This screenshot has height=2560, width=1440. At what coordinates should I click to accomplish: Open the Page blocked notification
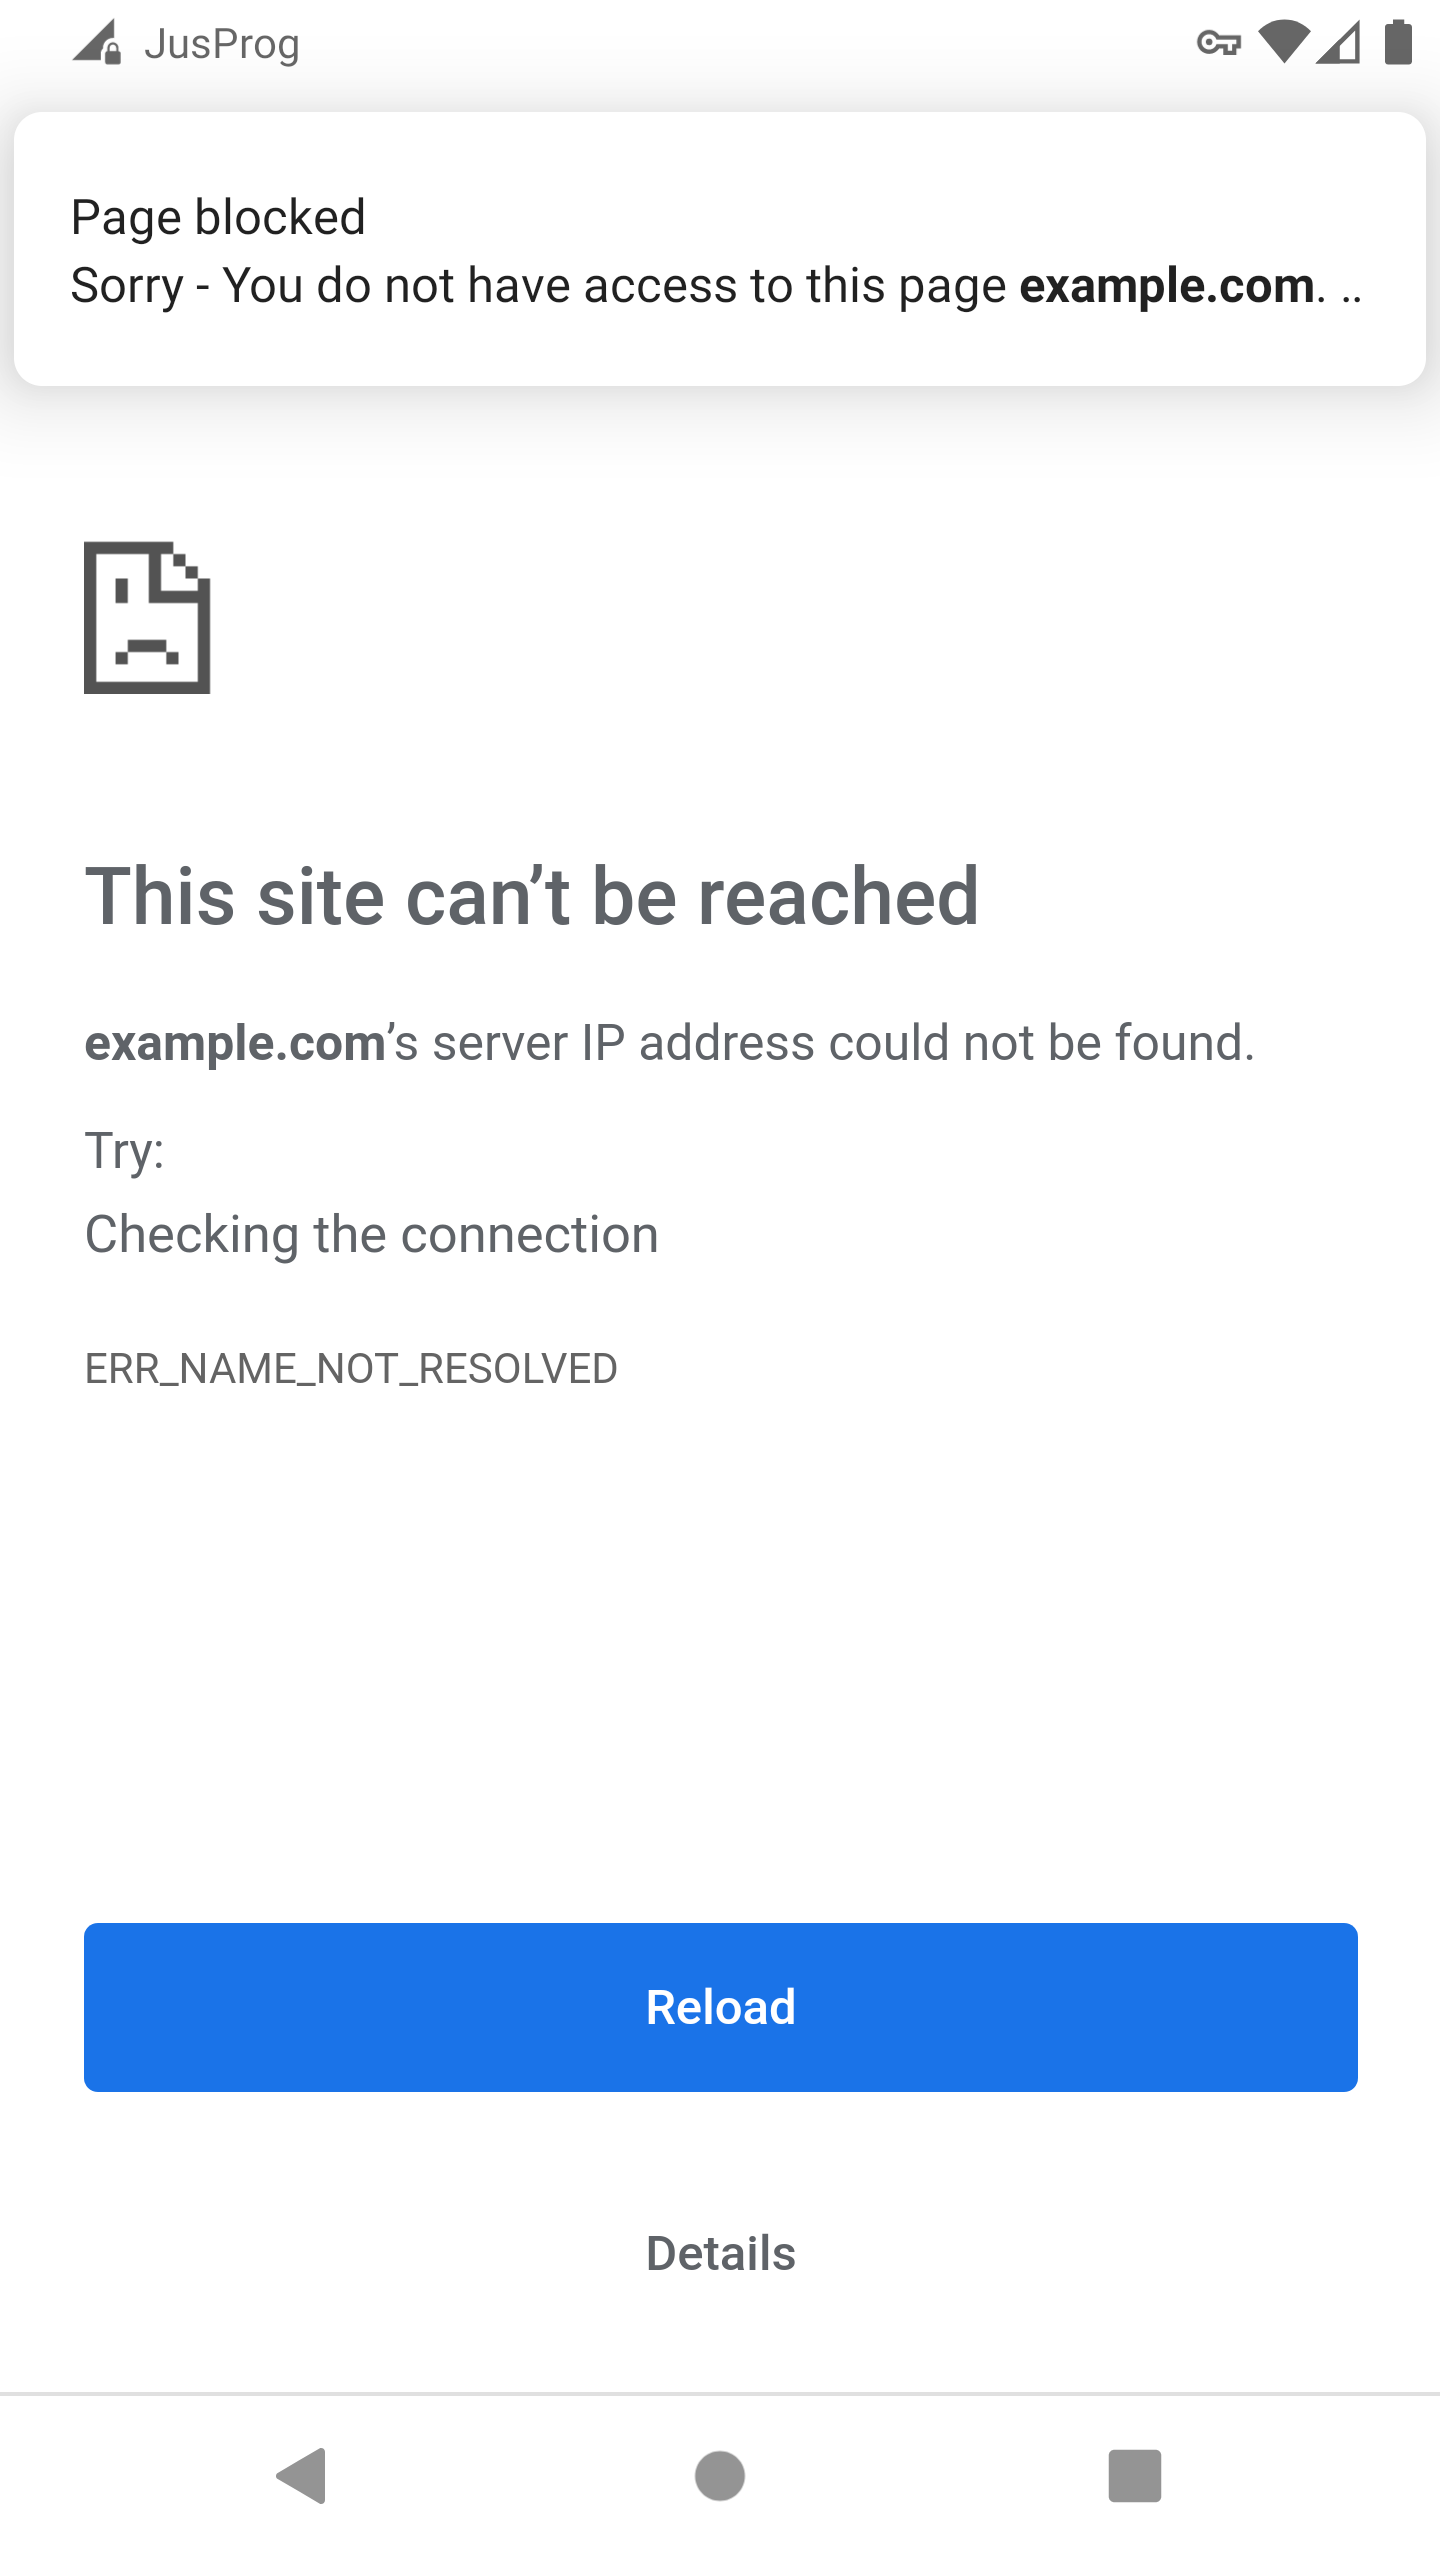pyautogui.click(x=720, y=249)
